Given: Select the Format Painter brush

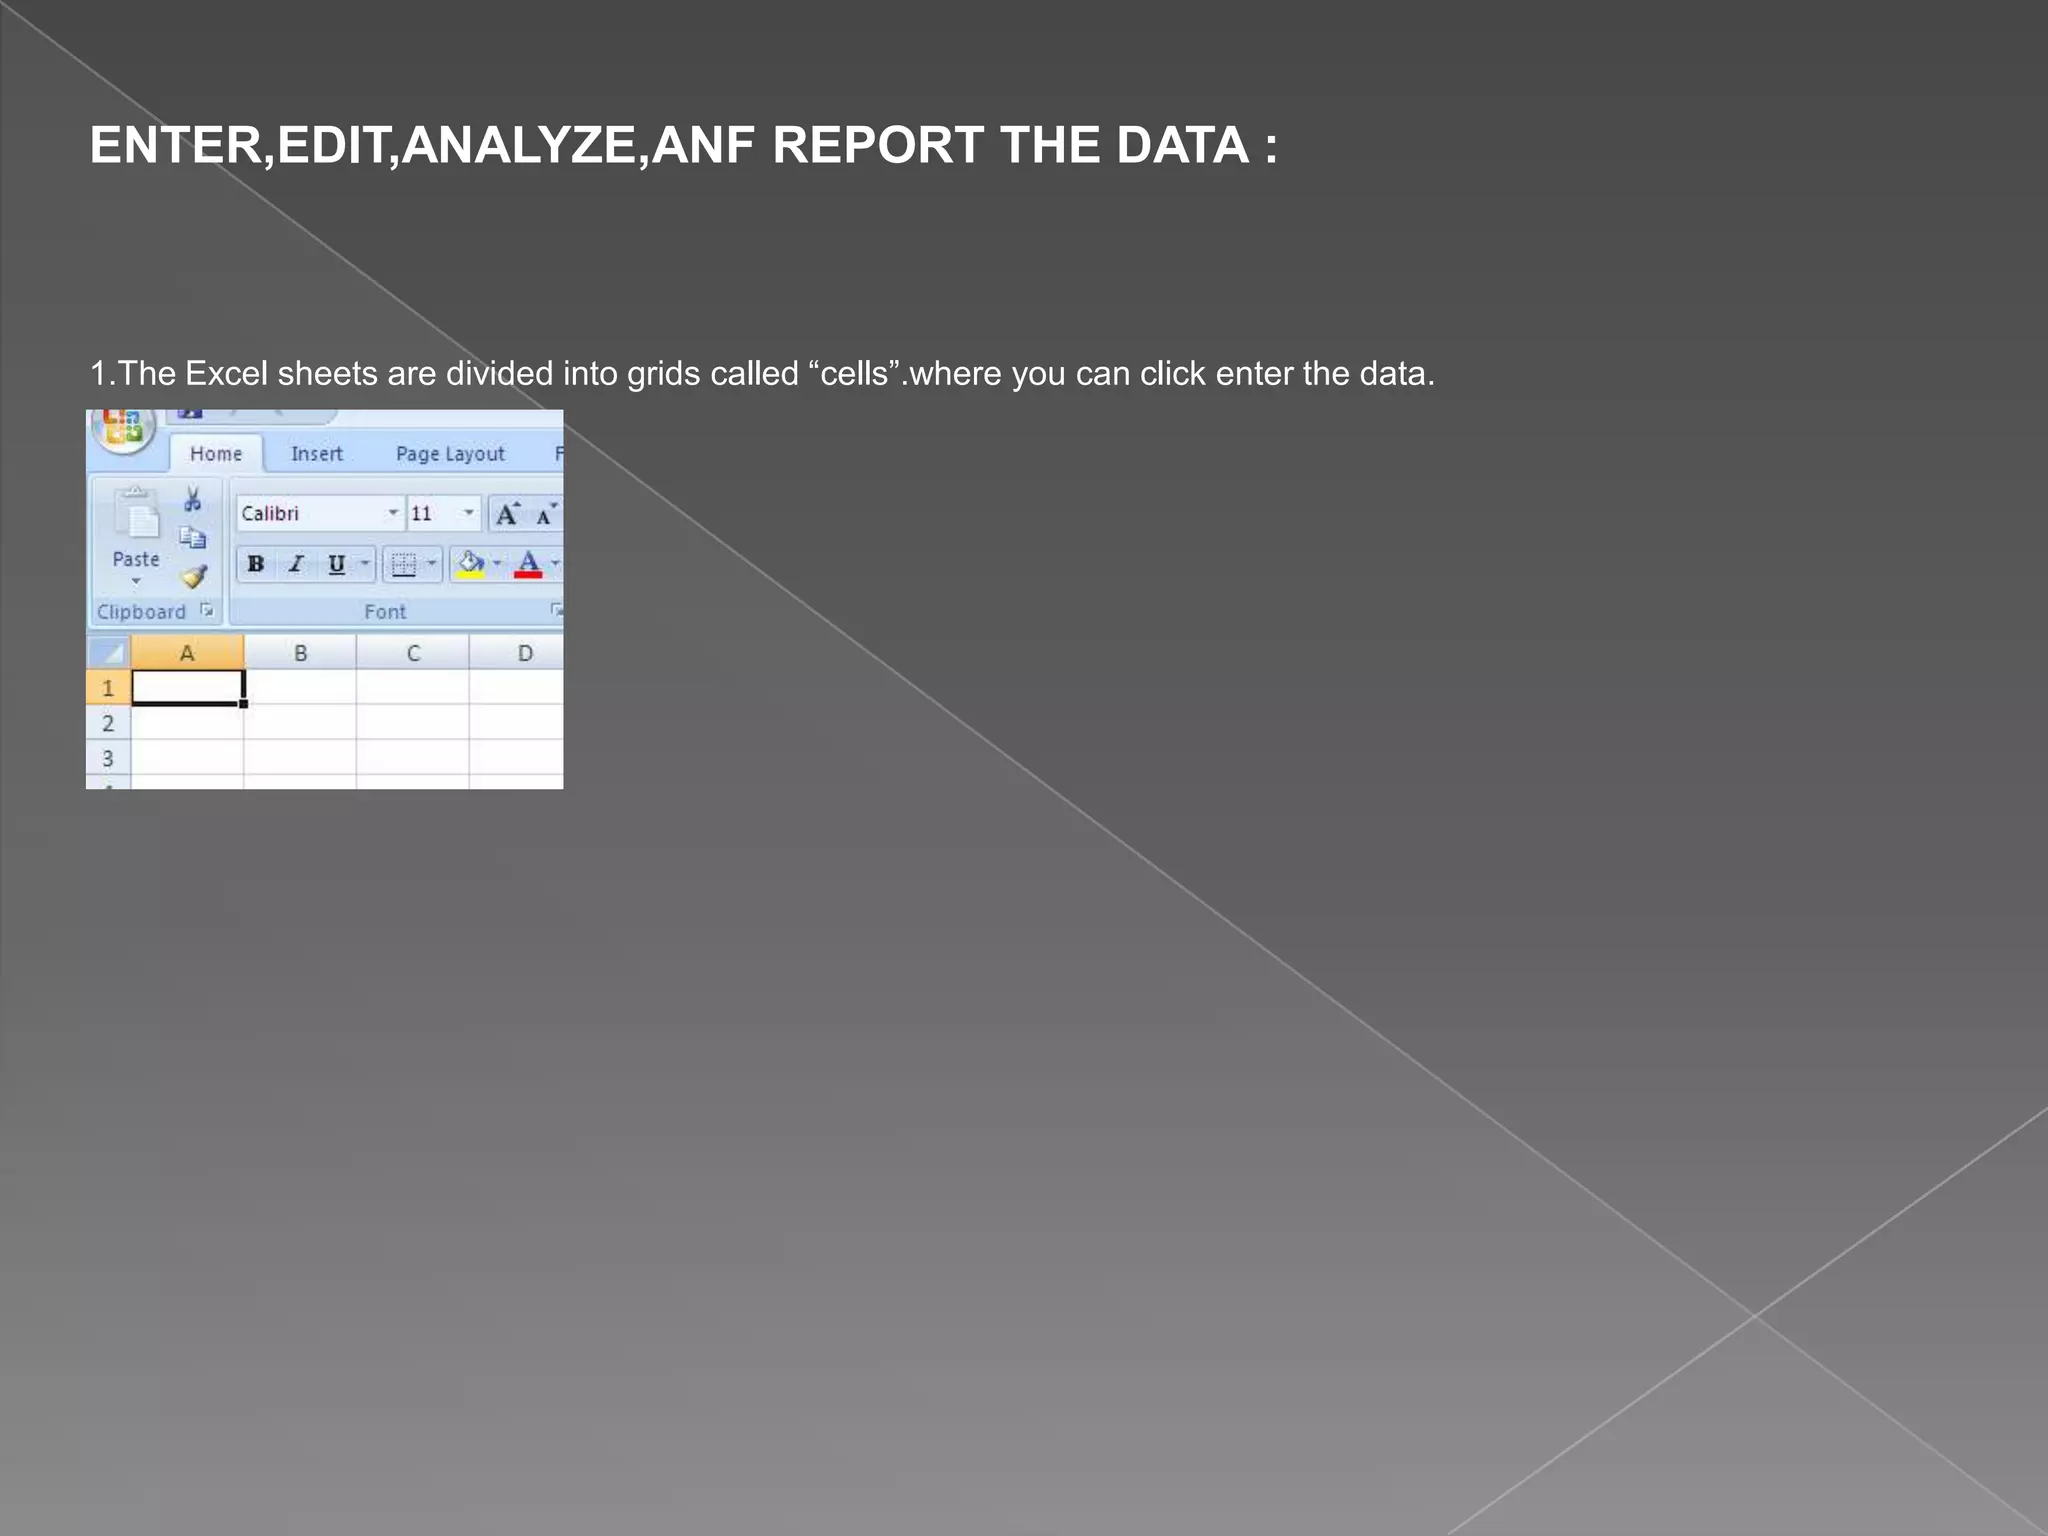Looking at the screenshot, I should (x=194, y=576).
